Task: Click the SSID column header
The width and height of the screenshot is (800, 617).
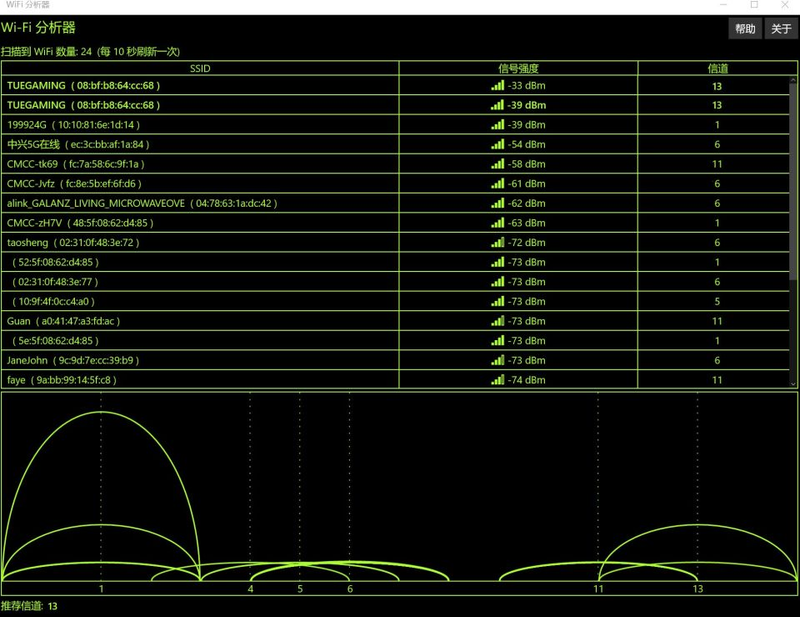Action: click(x=200, y=68)
